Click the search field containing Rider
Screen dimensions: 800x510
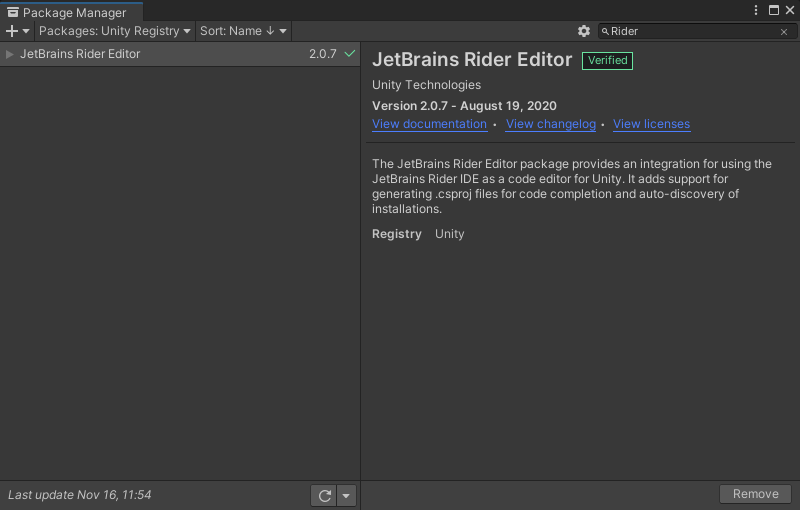click(695, 32)
